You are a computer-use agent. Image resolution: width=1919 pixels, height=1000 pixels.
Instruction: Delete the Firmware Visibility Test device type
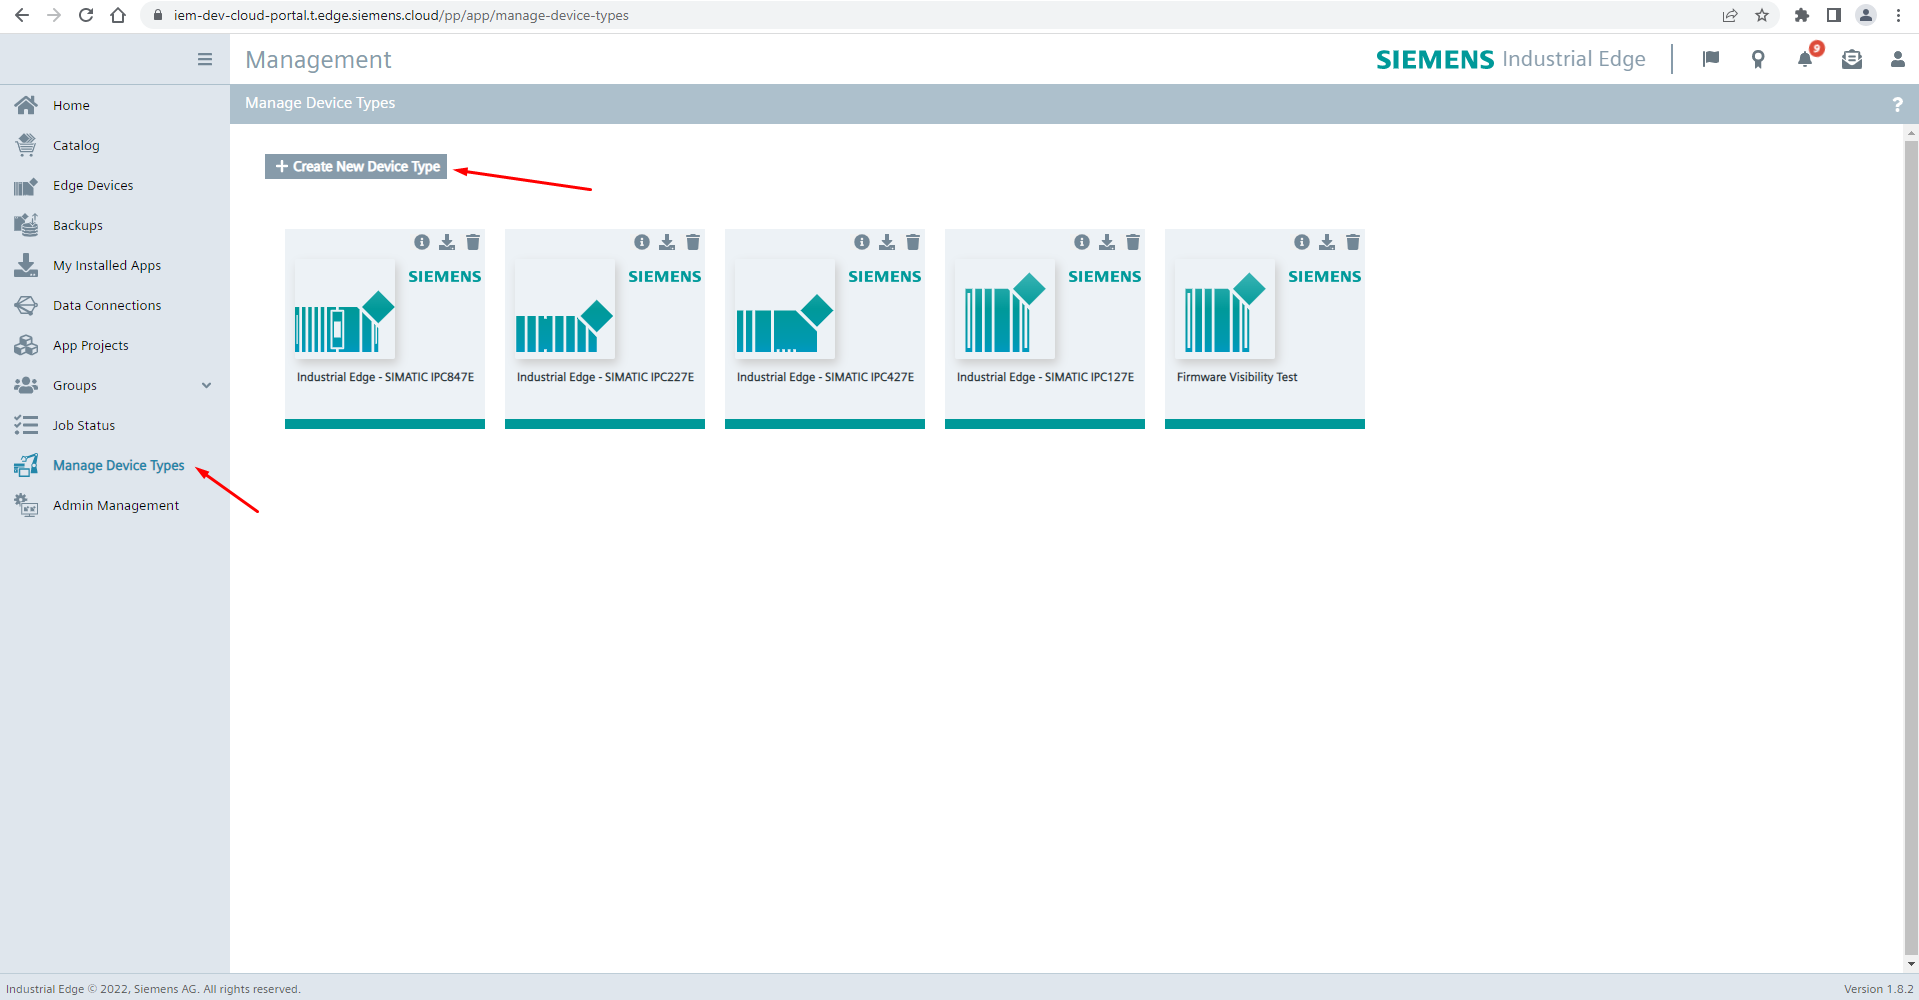(x=1353, y=242)
